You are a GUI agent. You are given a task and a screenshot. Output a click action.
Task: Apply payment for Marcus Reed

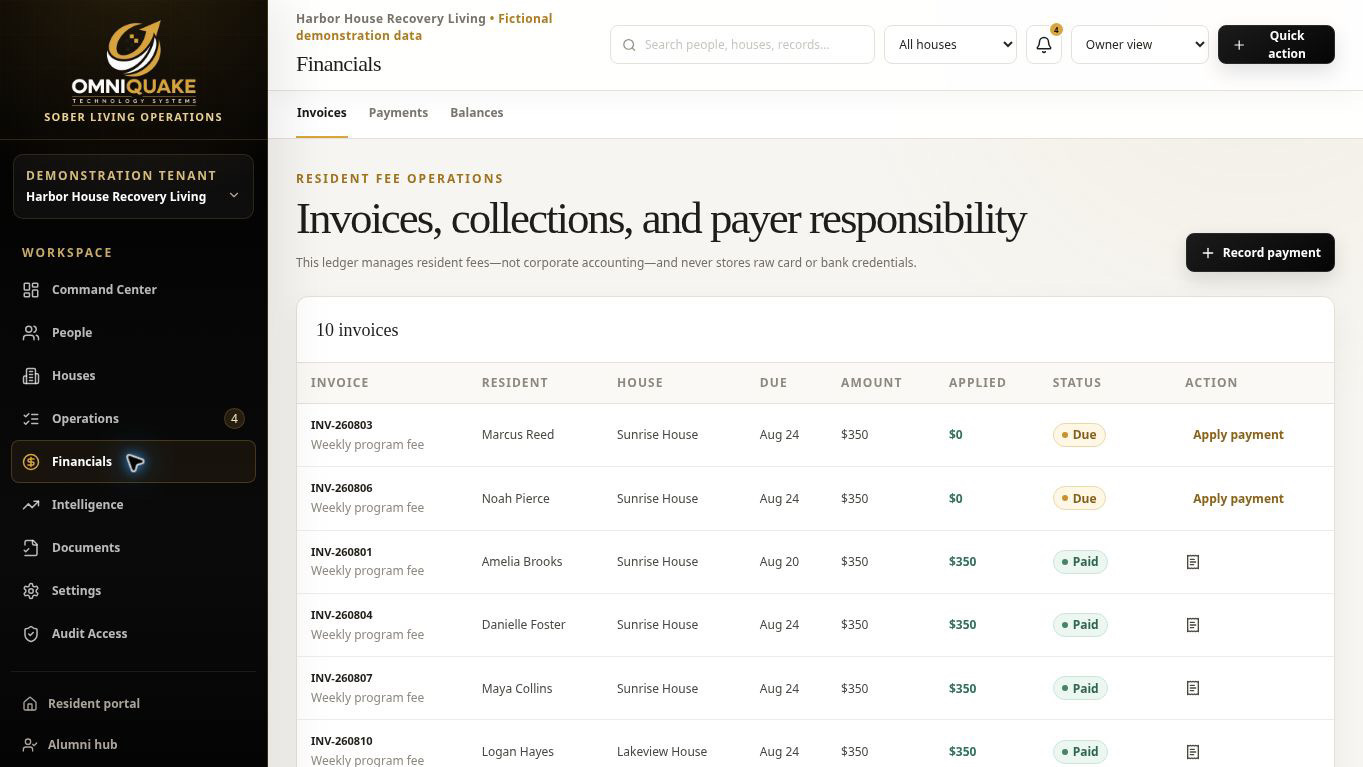click(x=1238, y=435)
